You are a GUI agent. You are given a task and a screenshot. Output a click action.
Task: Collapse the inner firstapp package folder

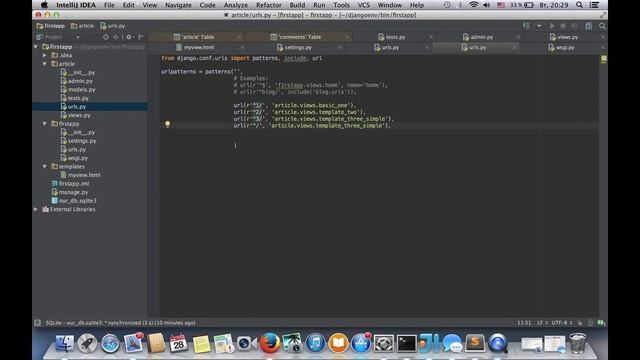[44, 124]
